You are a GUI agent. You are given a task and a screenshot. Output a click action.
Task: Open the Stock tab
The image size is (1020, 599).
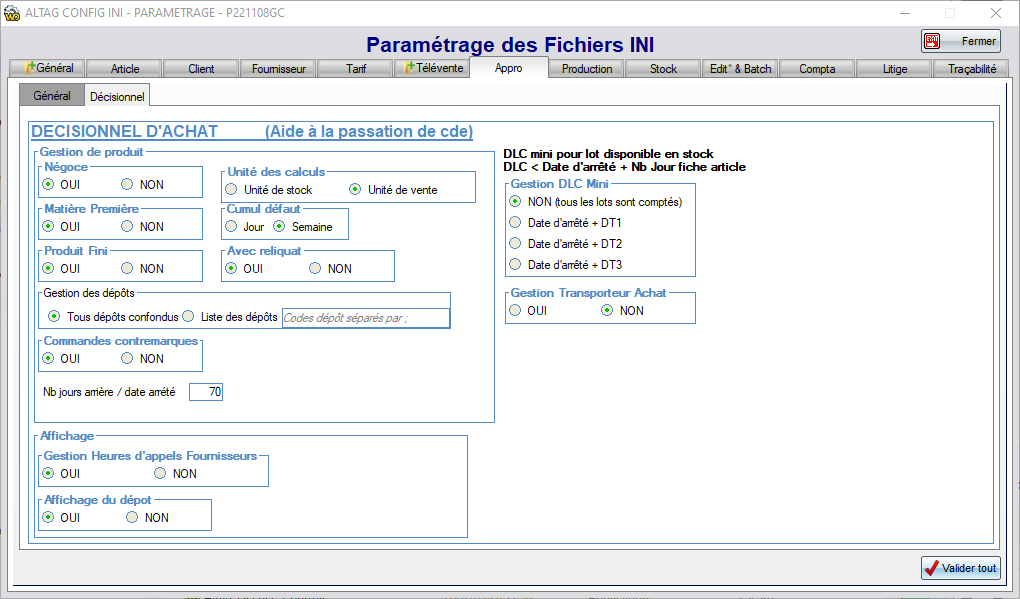tap(663, 69)
